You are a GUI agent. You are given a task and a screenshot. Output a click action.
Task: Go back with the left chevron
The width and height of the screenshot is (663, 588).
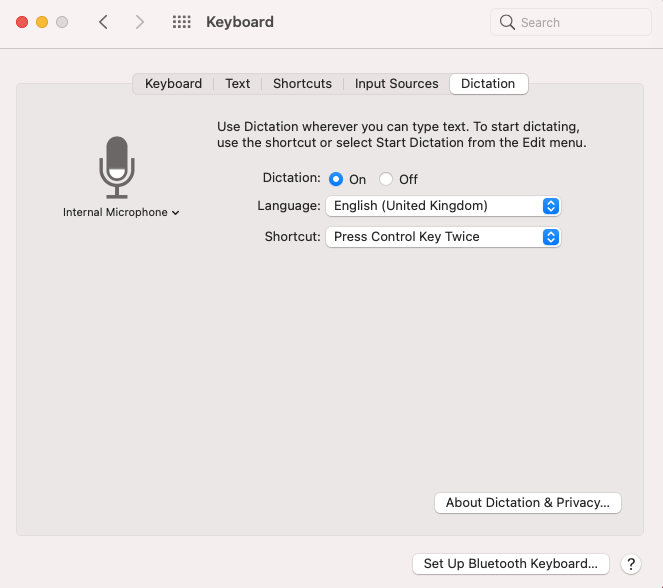tap(103, 22)
